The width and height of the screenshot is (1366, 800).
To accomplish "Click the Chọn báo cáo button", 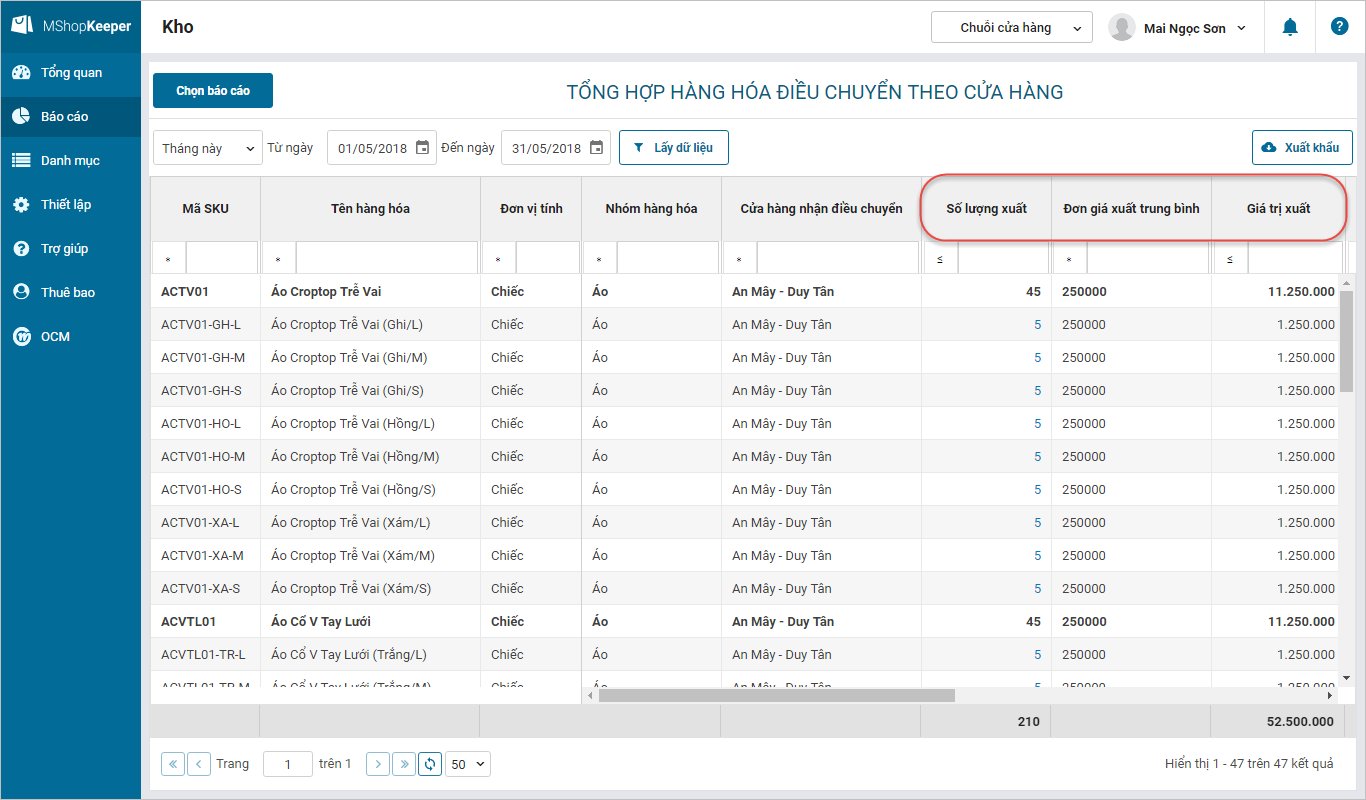I will pyautogui.click(x=213, y=91).
